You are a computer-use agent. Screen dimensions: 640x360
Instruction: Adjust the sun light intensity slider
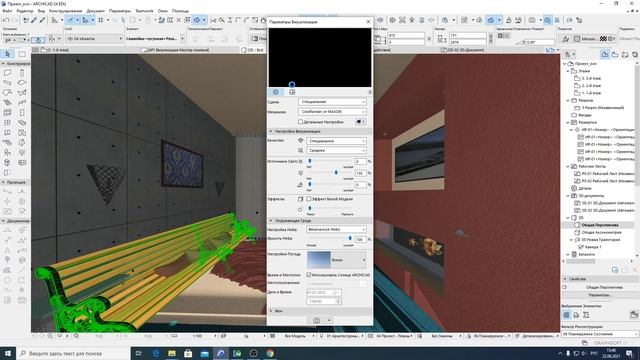pos(310,161)
